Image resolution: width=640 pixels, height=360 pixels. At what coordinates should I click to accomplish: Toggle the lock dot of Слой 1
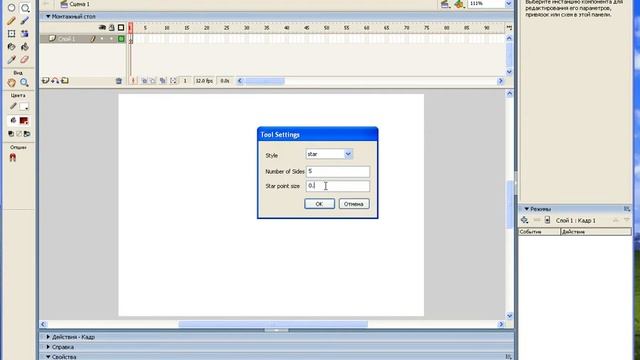click(111, 39)
